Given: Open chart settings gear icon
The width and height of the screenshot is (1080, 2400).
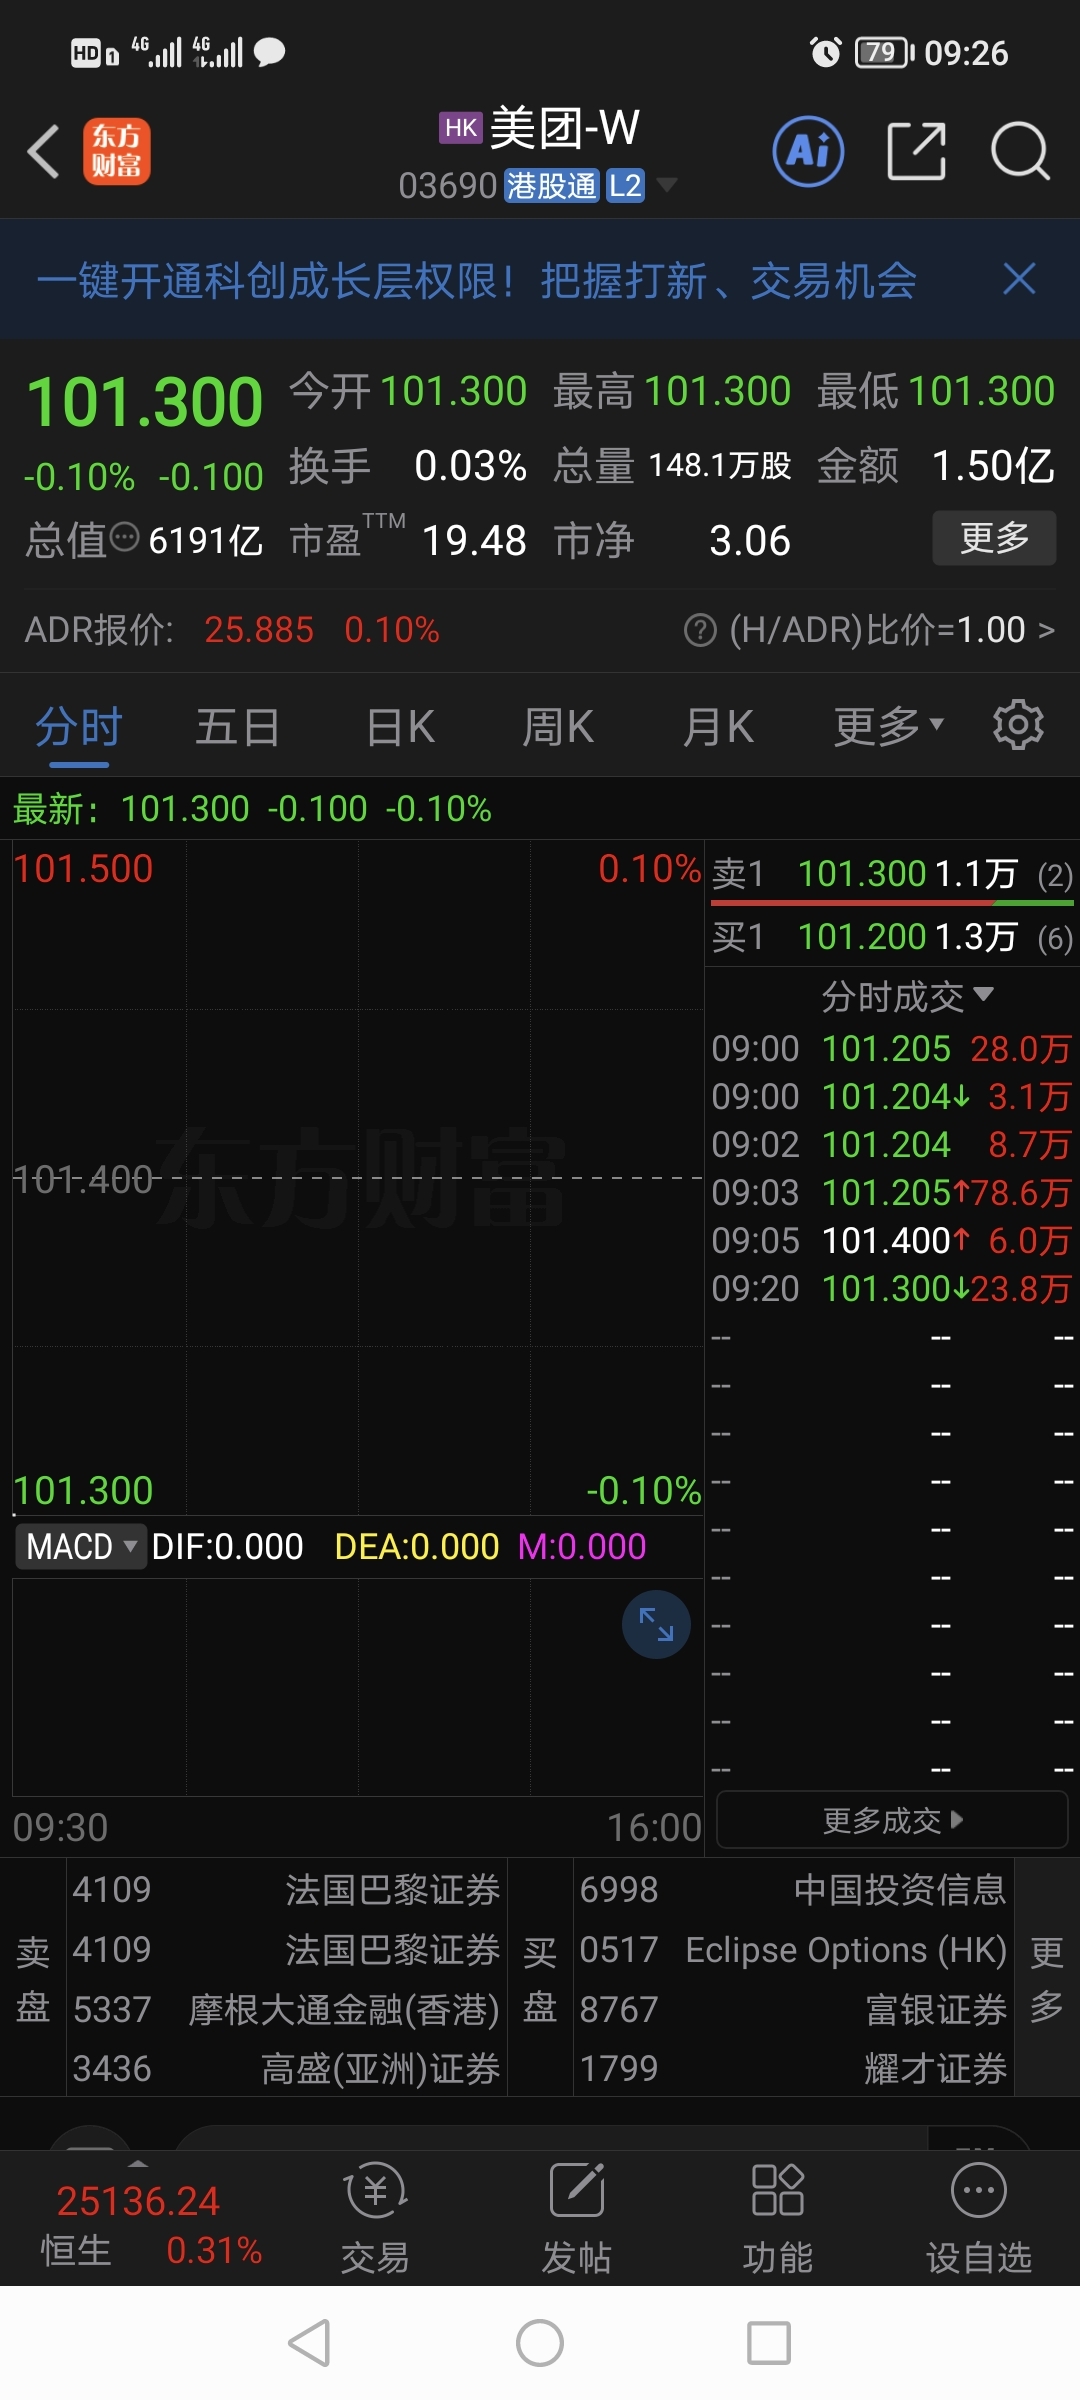Looking at the screenshot, I should (1018, 725).
